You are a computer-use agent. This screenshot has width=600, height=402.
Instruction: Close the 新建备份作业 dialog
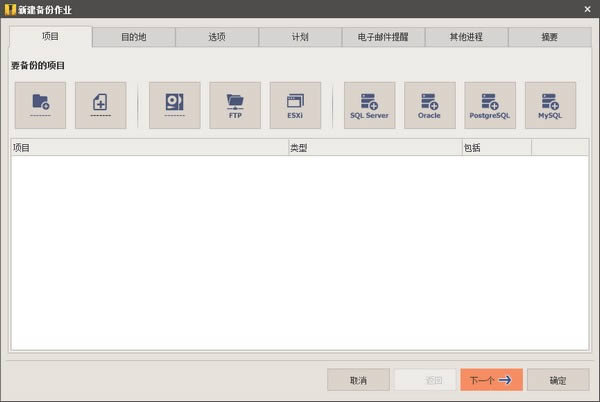point(587,9)
